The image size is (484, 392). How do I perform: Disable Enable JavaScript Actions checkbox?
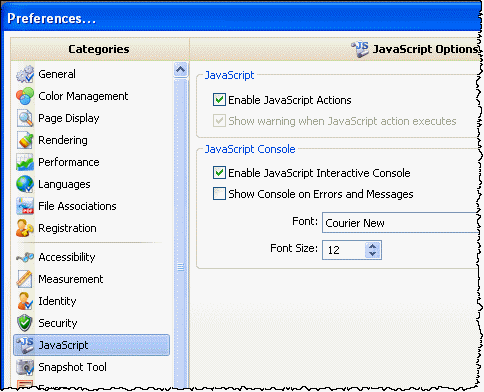[219, 100]
